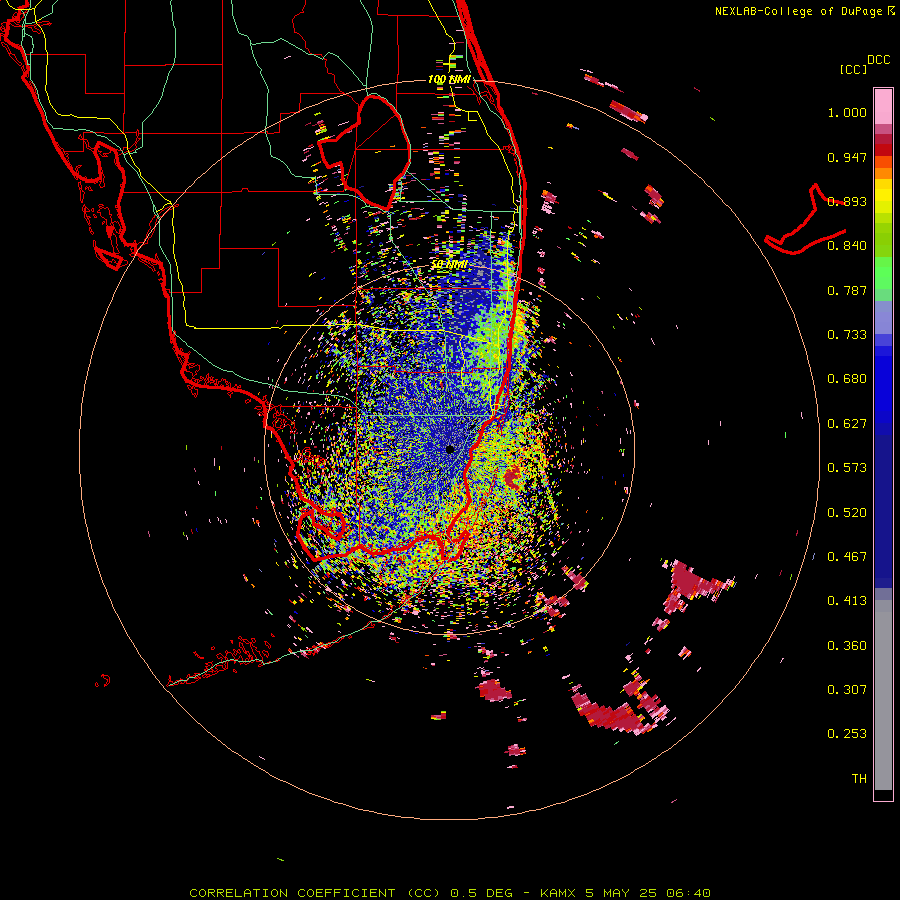Click the 100 NMI range ring label
900x900 pixels.
tap(449, 79)
